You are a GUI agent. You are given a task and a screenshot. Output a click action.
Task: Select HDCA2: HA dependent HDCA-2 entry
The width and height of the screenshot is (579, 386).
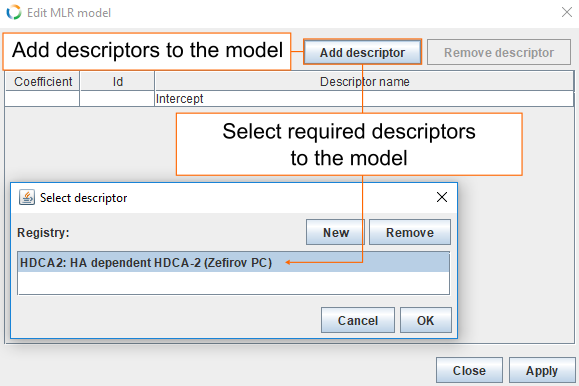(233, 263)
